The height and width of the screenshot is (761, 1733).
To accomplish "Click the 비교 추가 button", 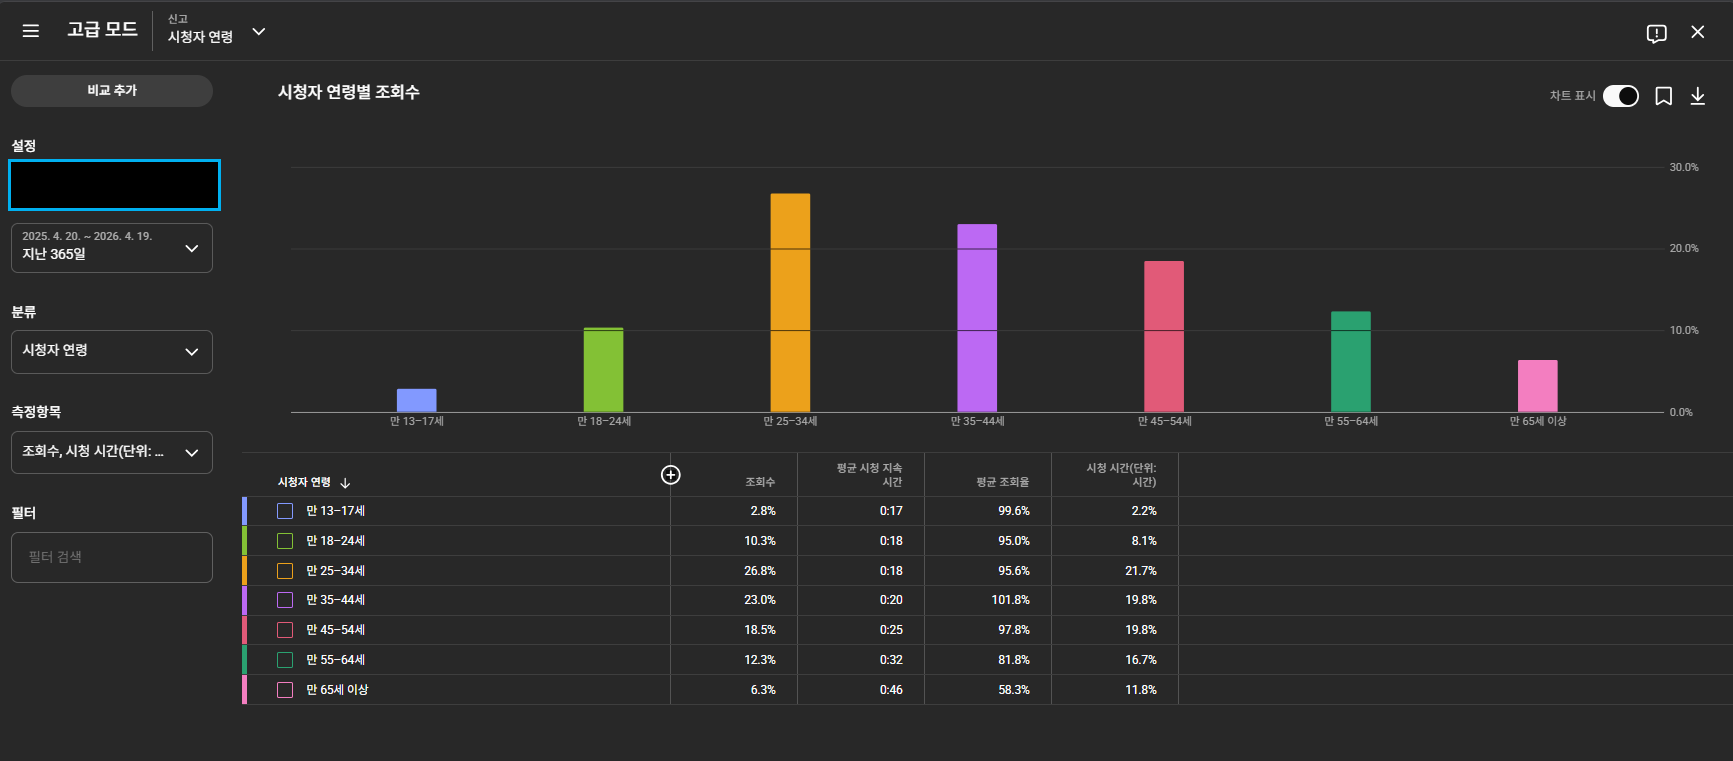I will 112,91.
